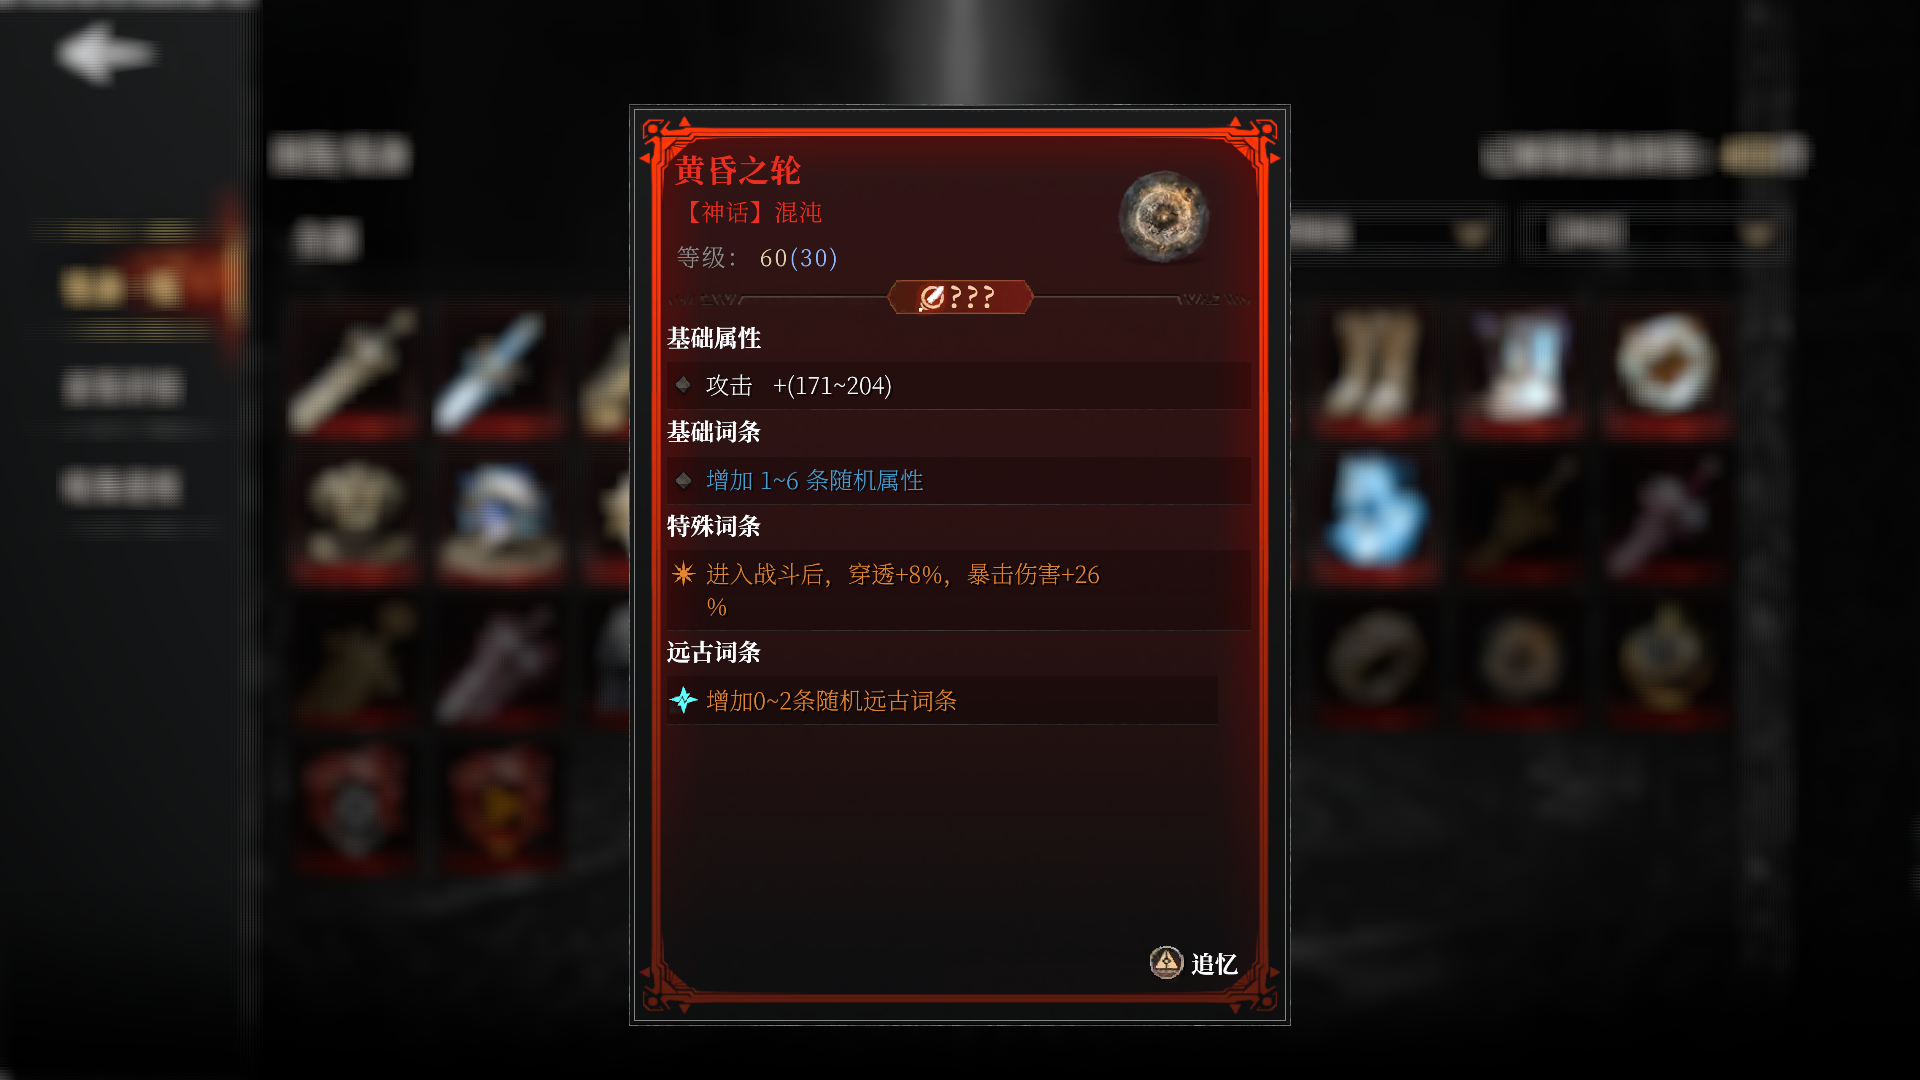Select the third sidebar menu entry
1920x1080 pixels.
tap(122, 487)
